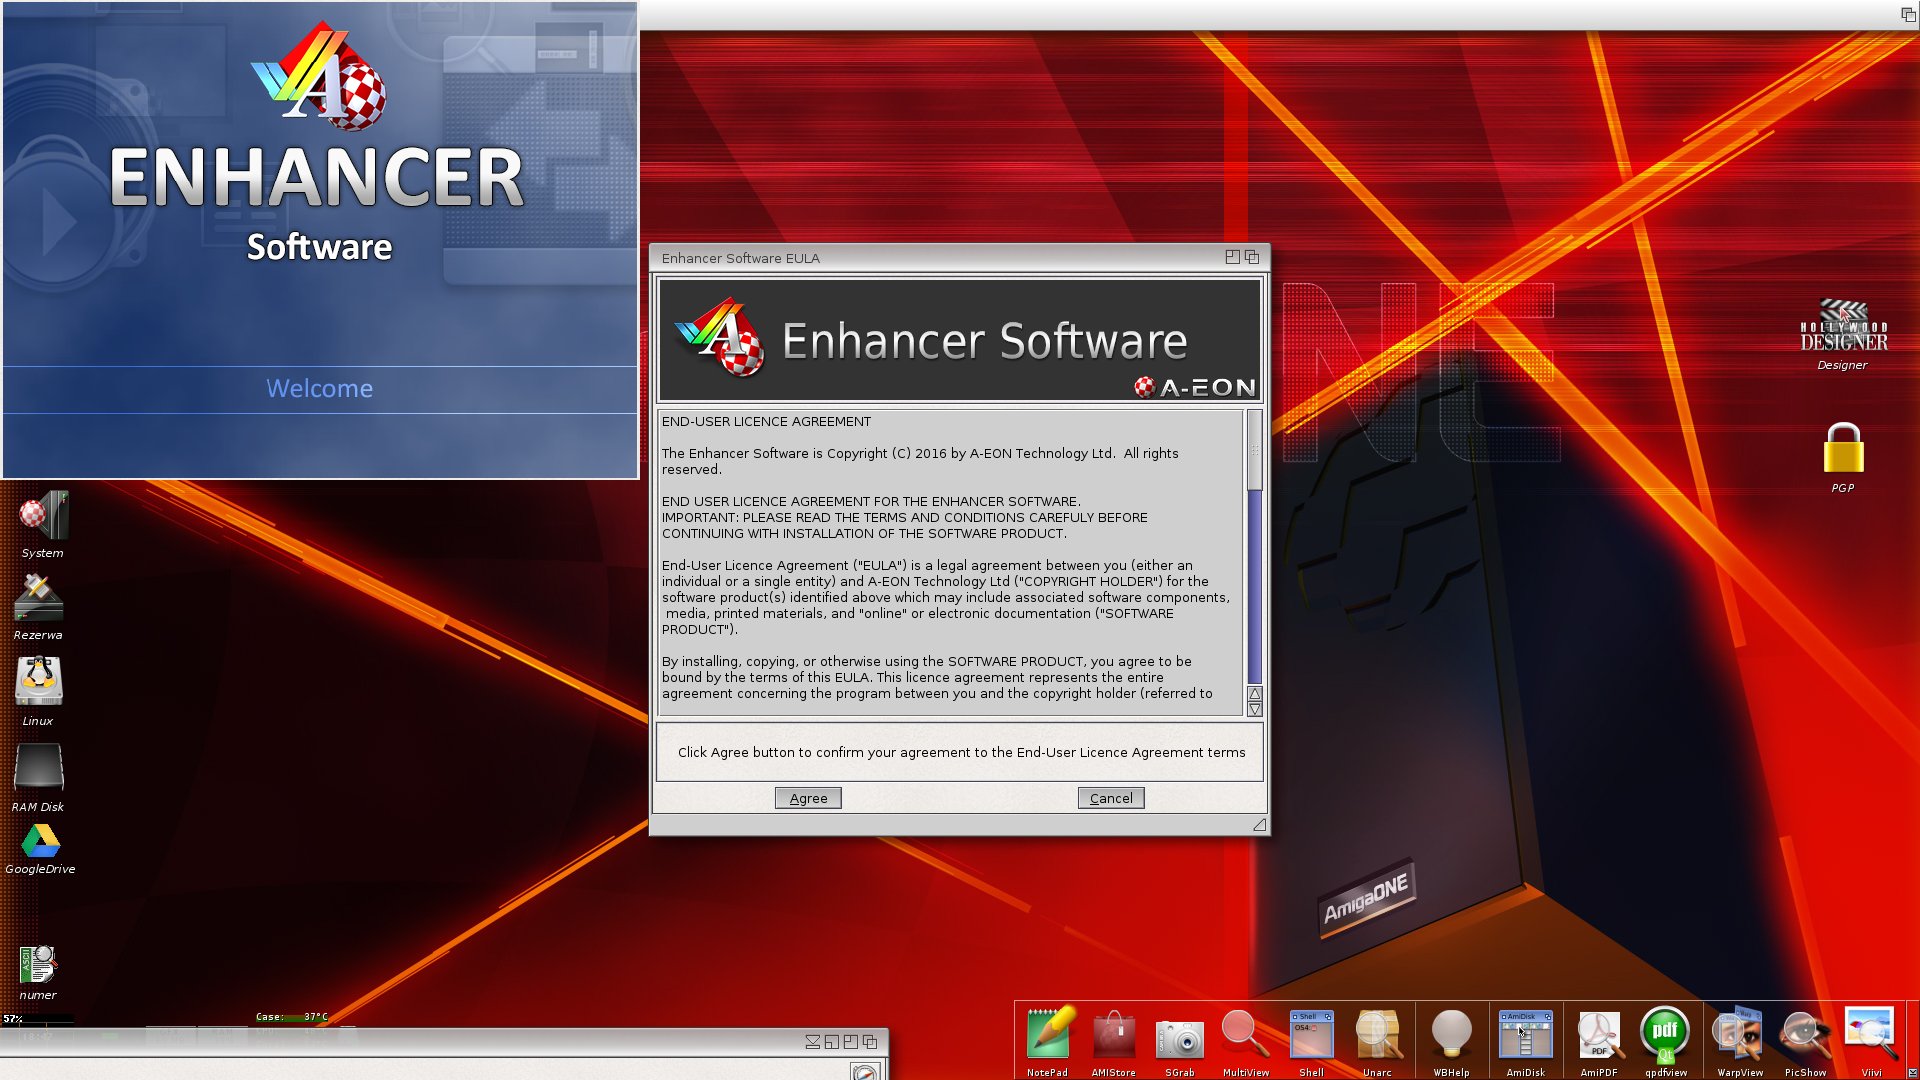This screenshot has width=1920, height=1080.
Task: Launch AMIStore from the dock
Action: tap(1113, 1041)
